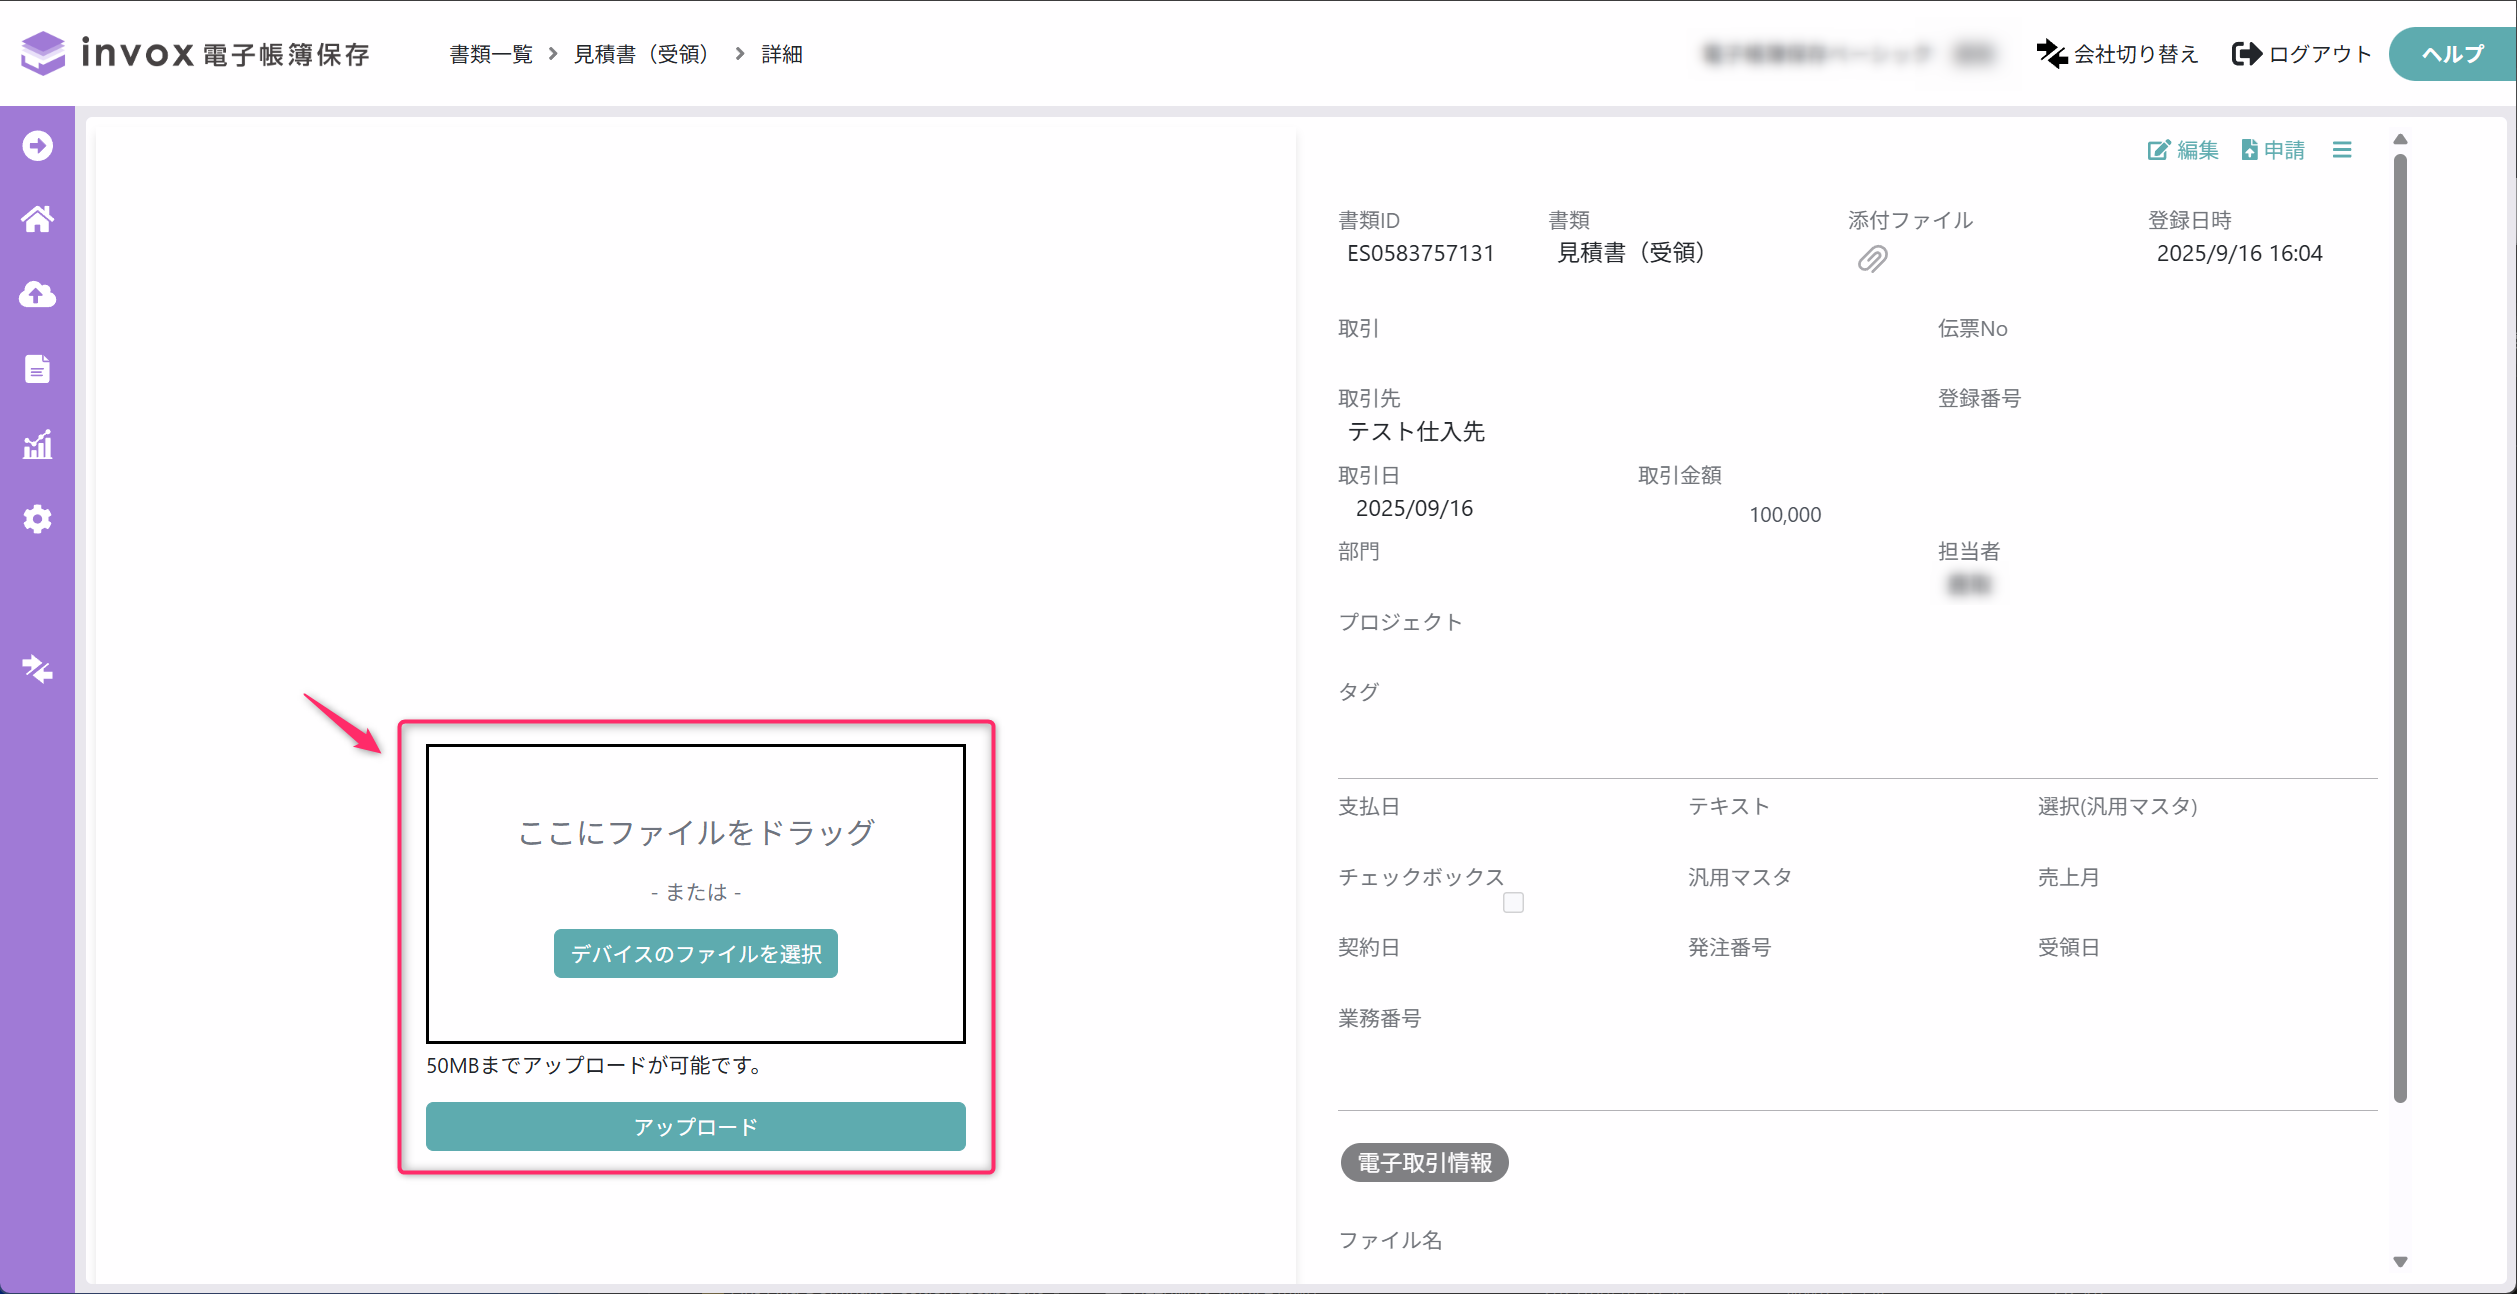Click the アップロード upload button
Screen dimensions: 2517x1294
[696, 1127]
